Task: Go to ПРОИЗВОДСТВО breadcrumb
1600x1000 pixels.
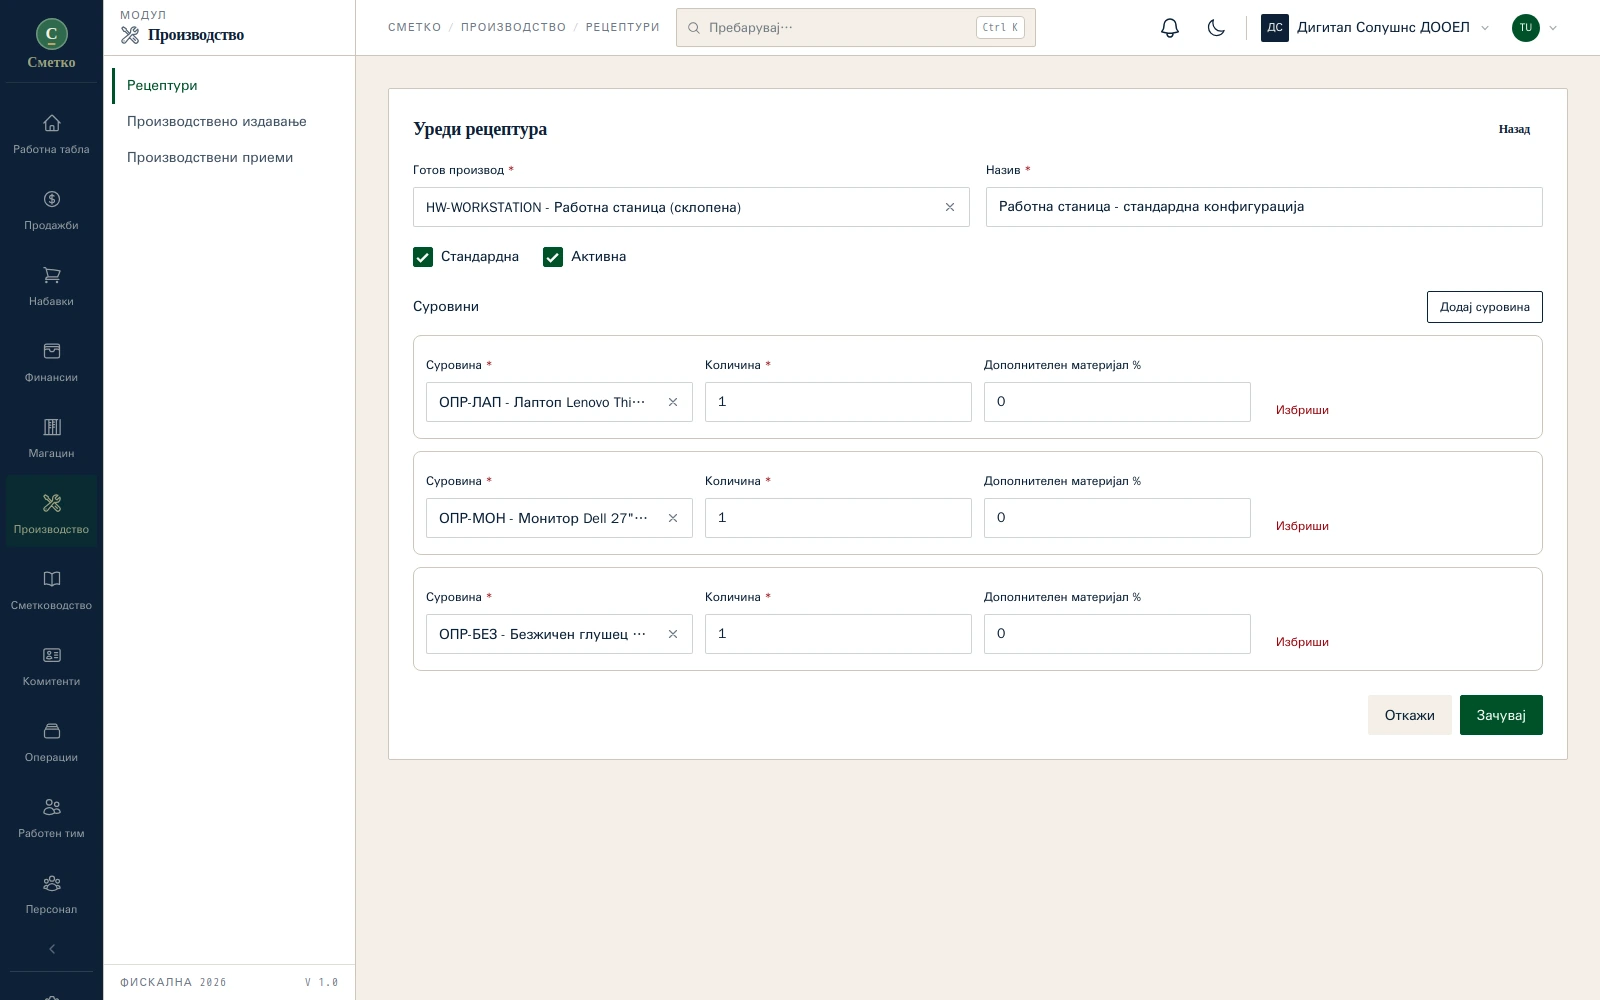Action: 513,28
